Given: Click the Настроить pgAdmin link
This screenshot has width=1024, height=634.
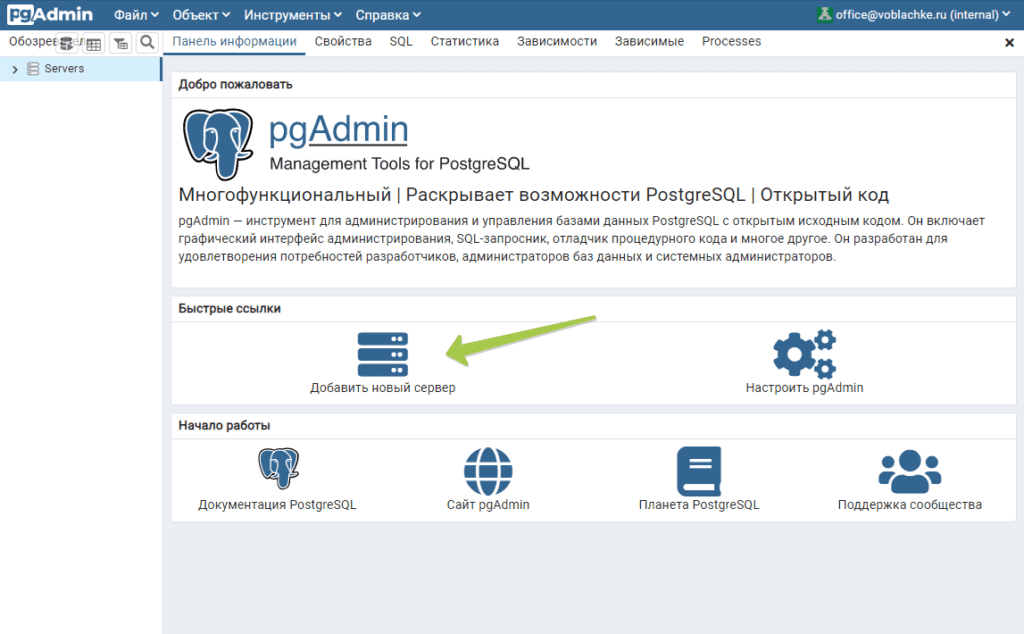Looking at the screenshot, I should click(x=805, y=387).
